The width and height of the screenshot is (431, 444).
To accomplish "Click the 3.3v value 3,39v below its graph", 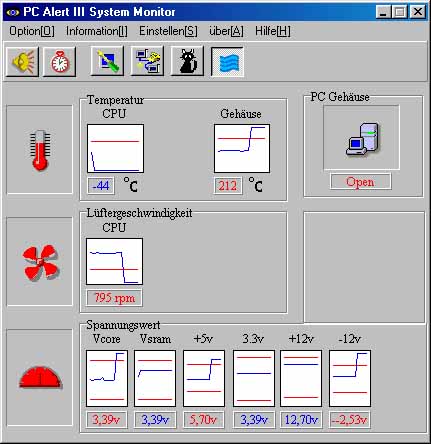I will [x=254, y=420].
